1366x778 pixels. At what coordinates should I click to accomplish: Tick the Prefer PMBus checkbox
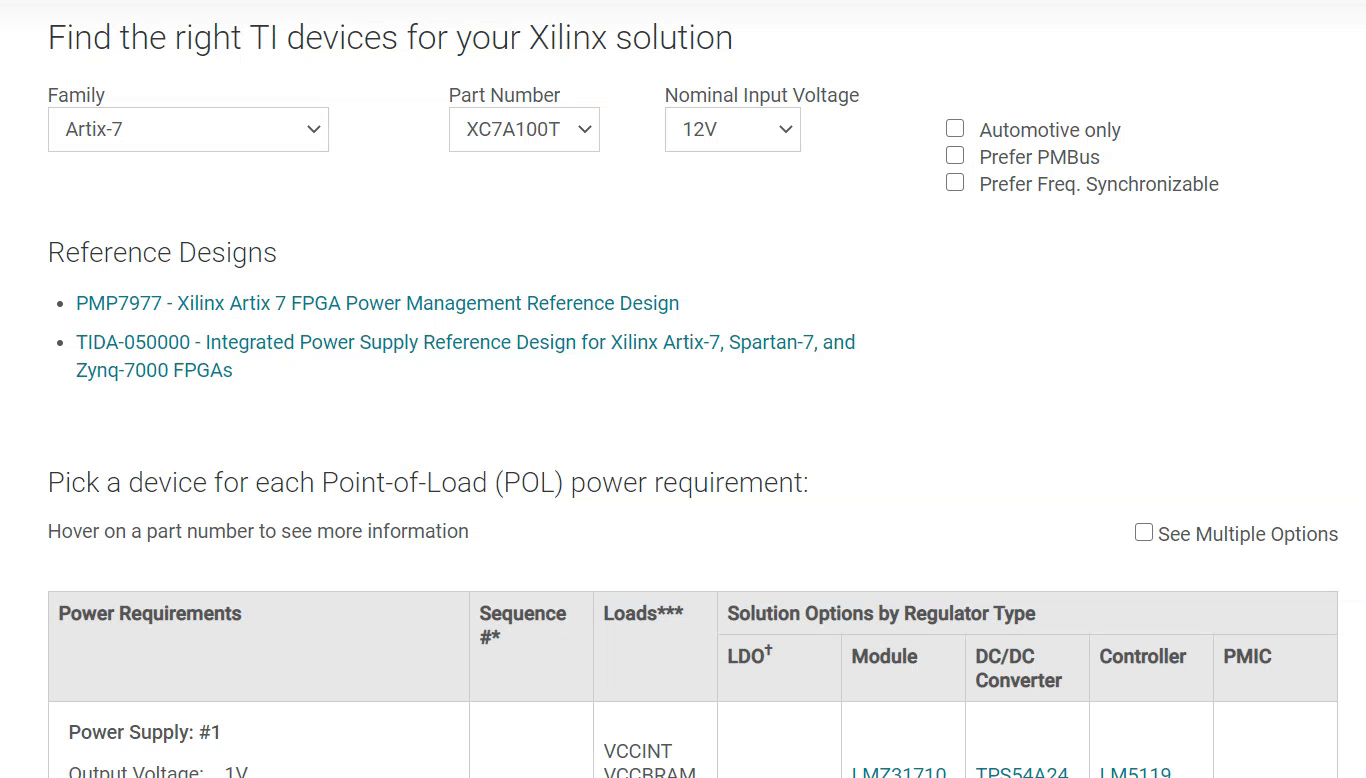(x=955, y=155)
